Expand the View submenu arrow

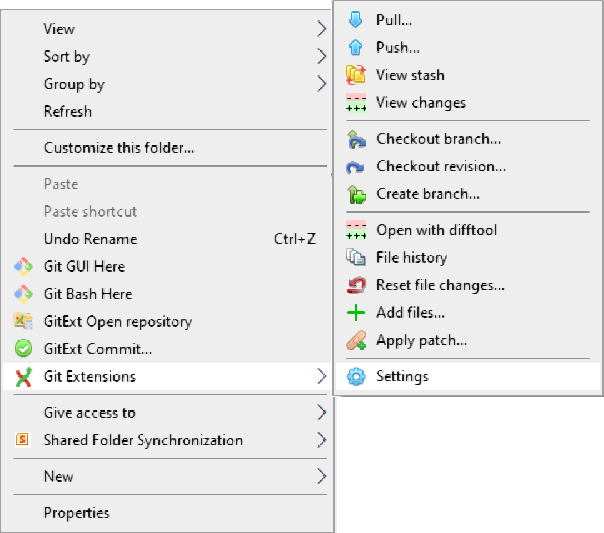click(322, 29)
